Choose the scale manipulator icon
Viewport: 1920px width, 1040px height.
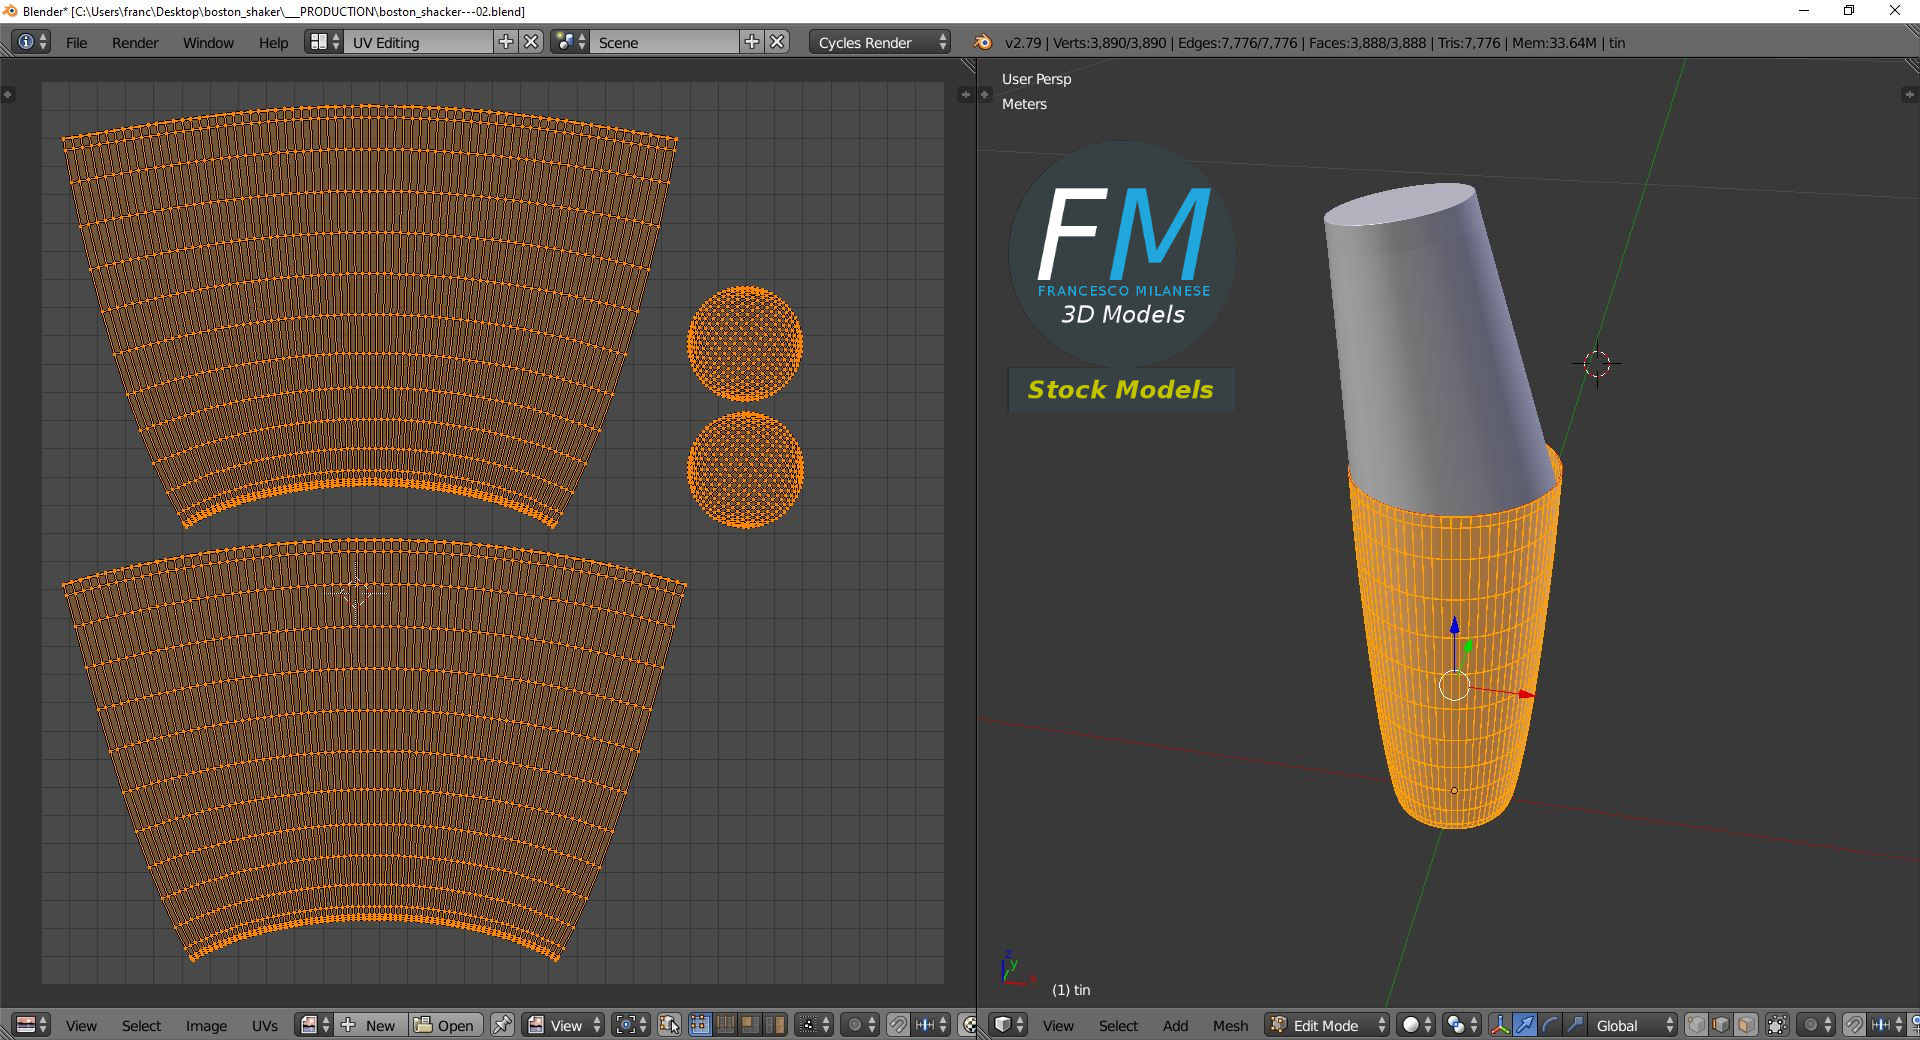tap(1575, 1025)
